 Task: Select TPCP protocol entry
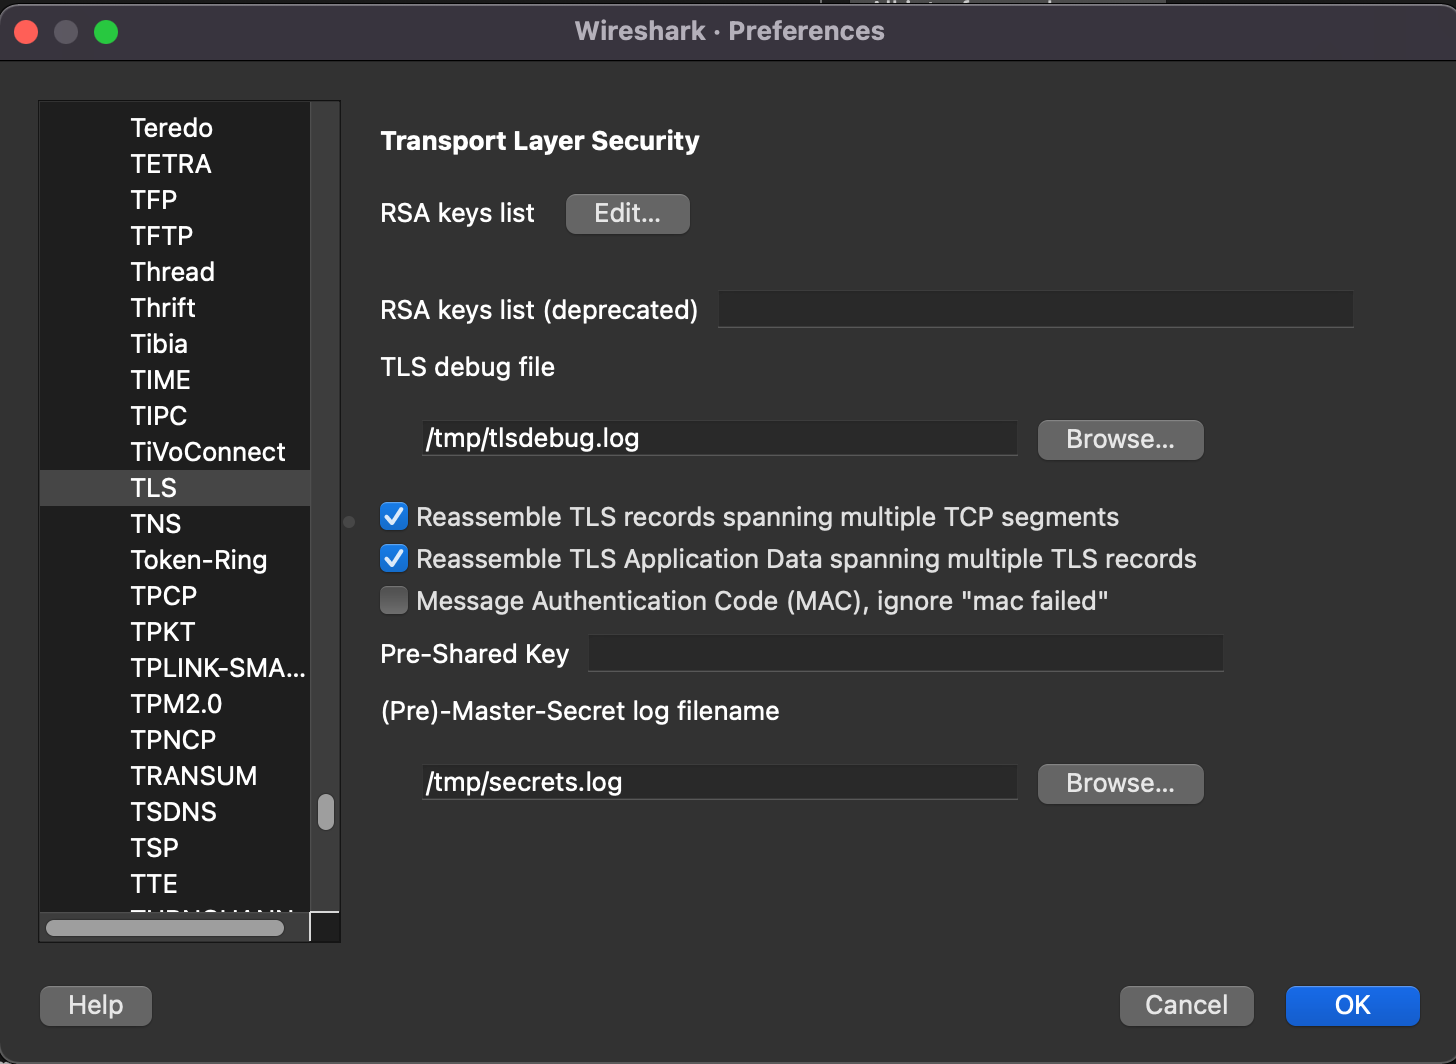tap(175, 596)
